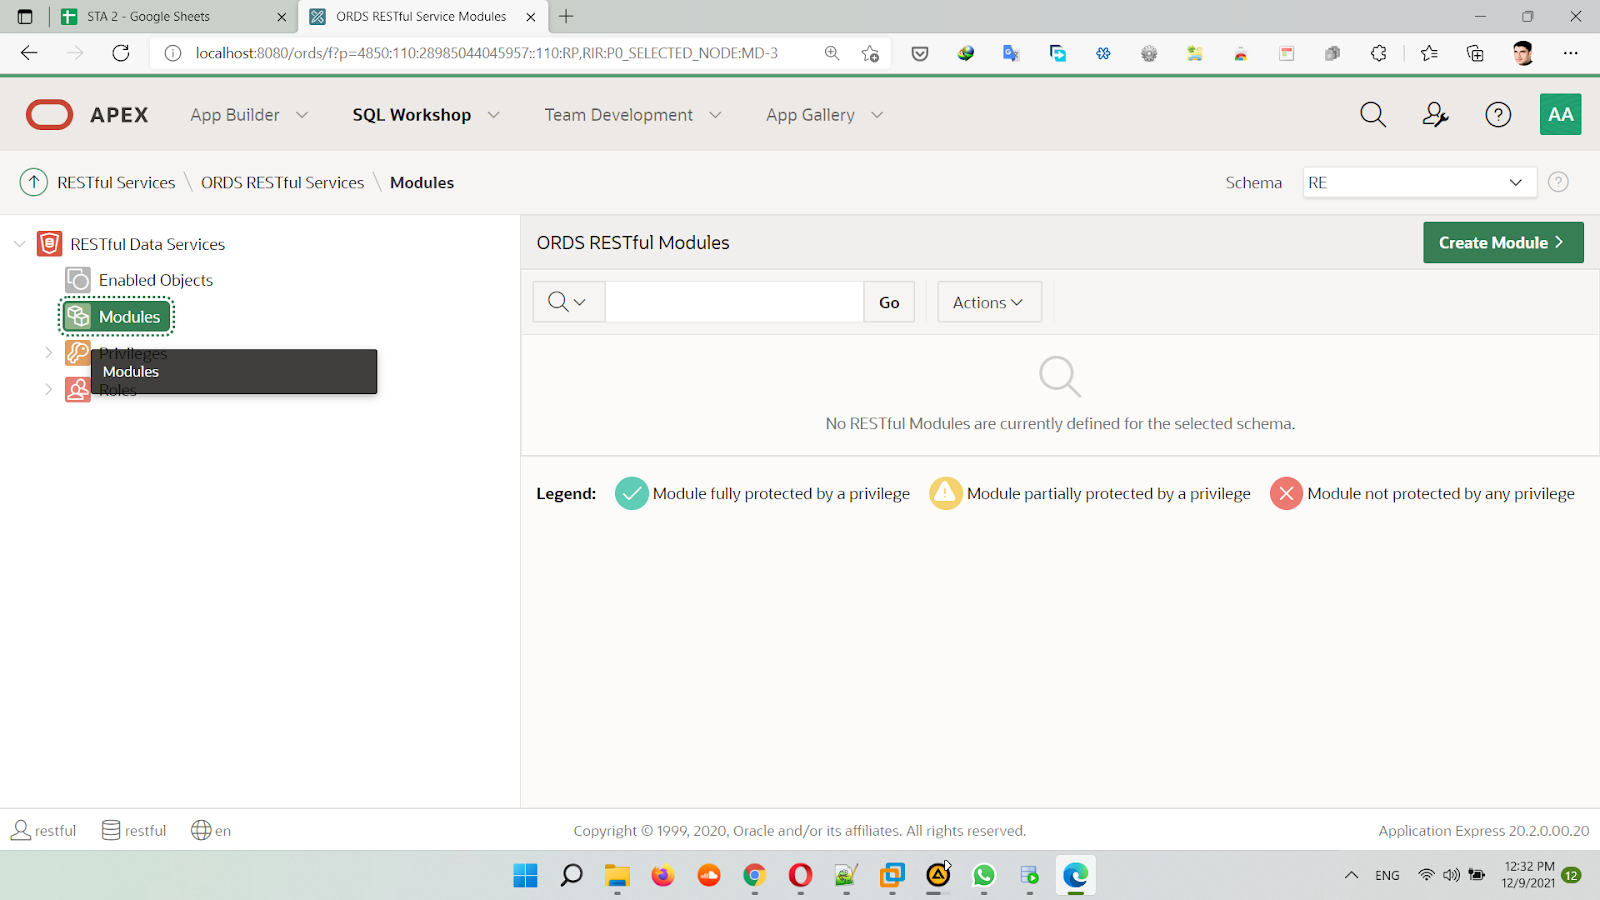Image resolution: width=1600 pixels, height=900 pixels.
Task: Open the SQL Workshop menu
Action: click(x=411, y=115)
